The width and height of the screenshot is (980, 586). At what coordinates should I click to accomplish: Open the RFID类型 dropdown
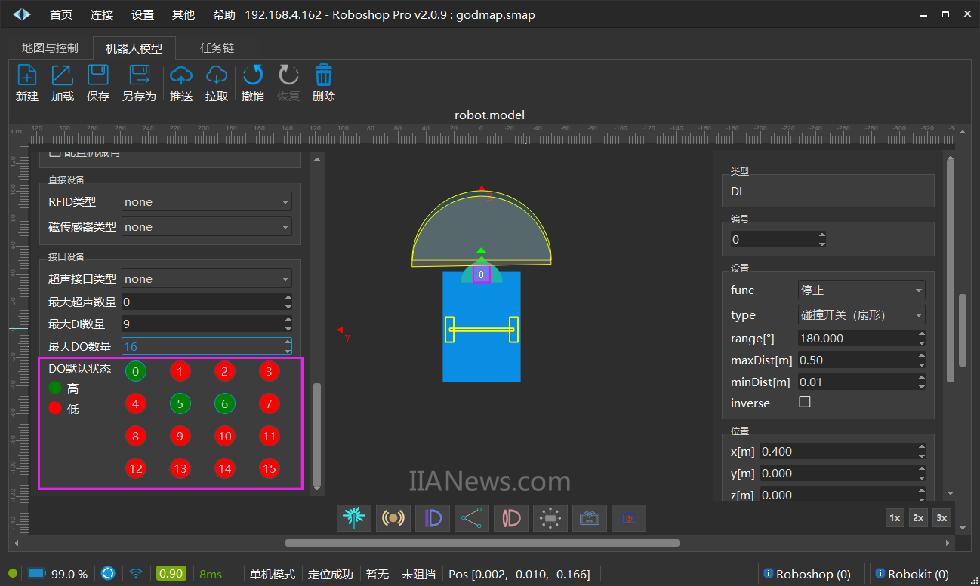(206, 202)
